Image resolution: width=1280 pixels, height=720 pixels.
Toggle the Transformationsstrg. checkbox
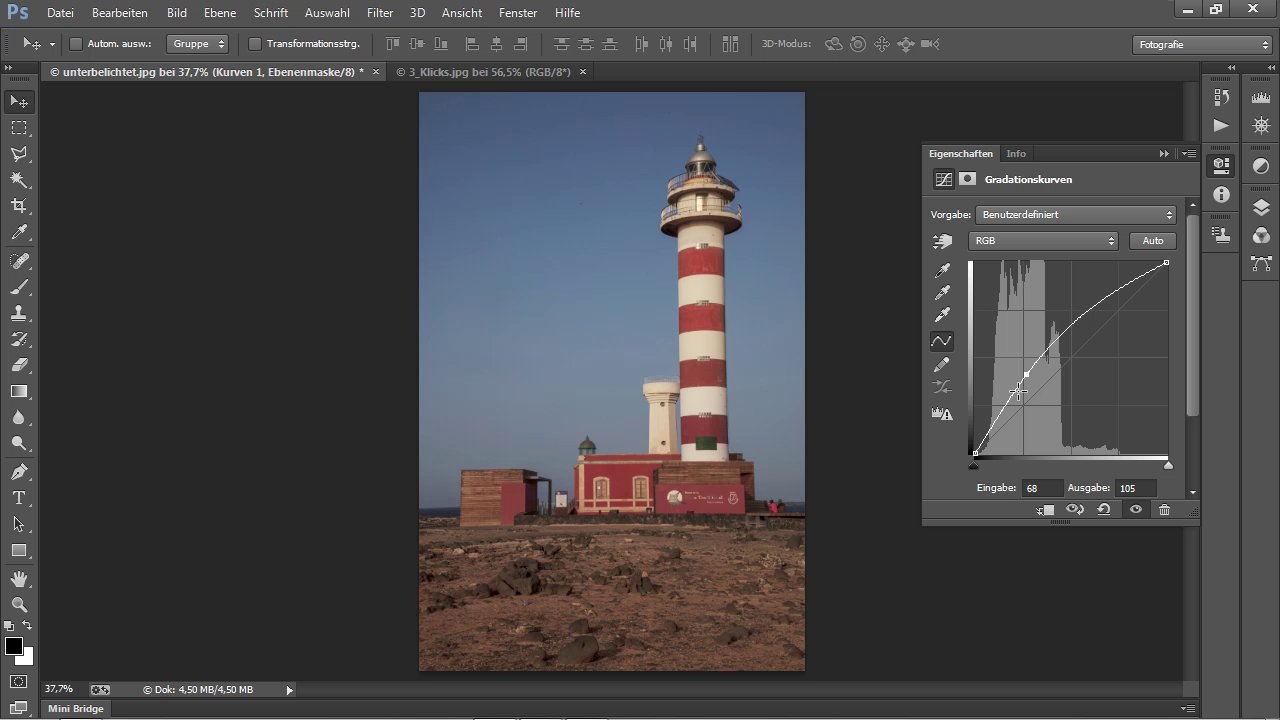pyautogui.click(x=255, y=44)
